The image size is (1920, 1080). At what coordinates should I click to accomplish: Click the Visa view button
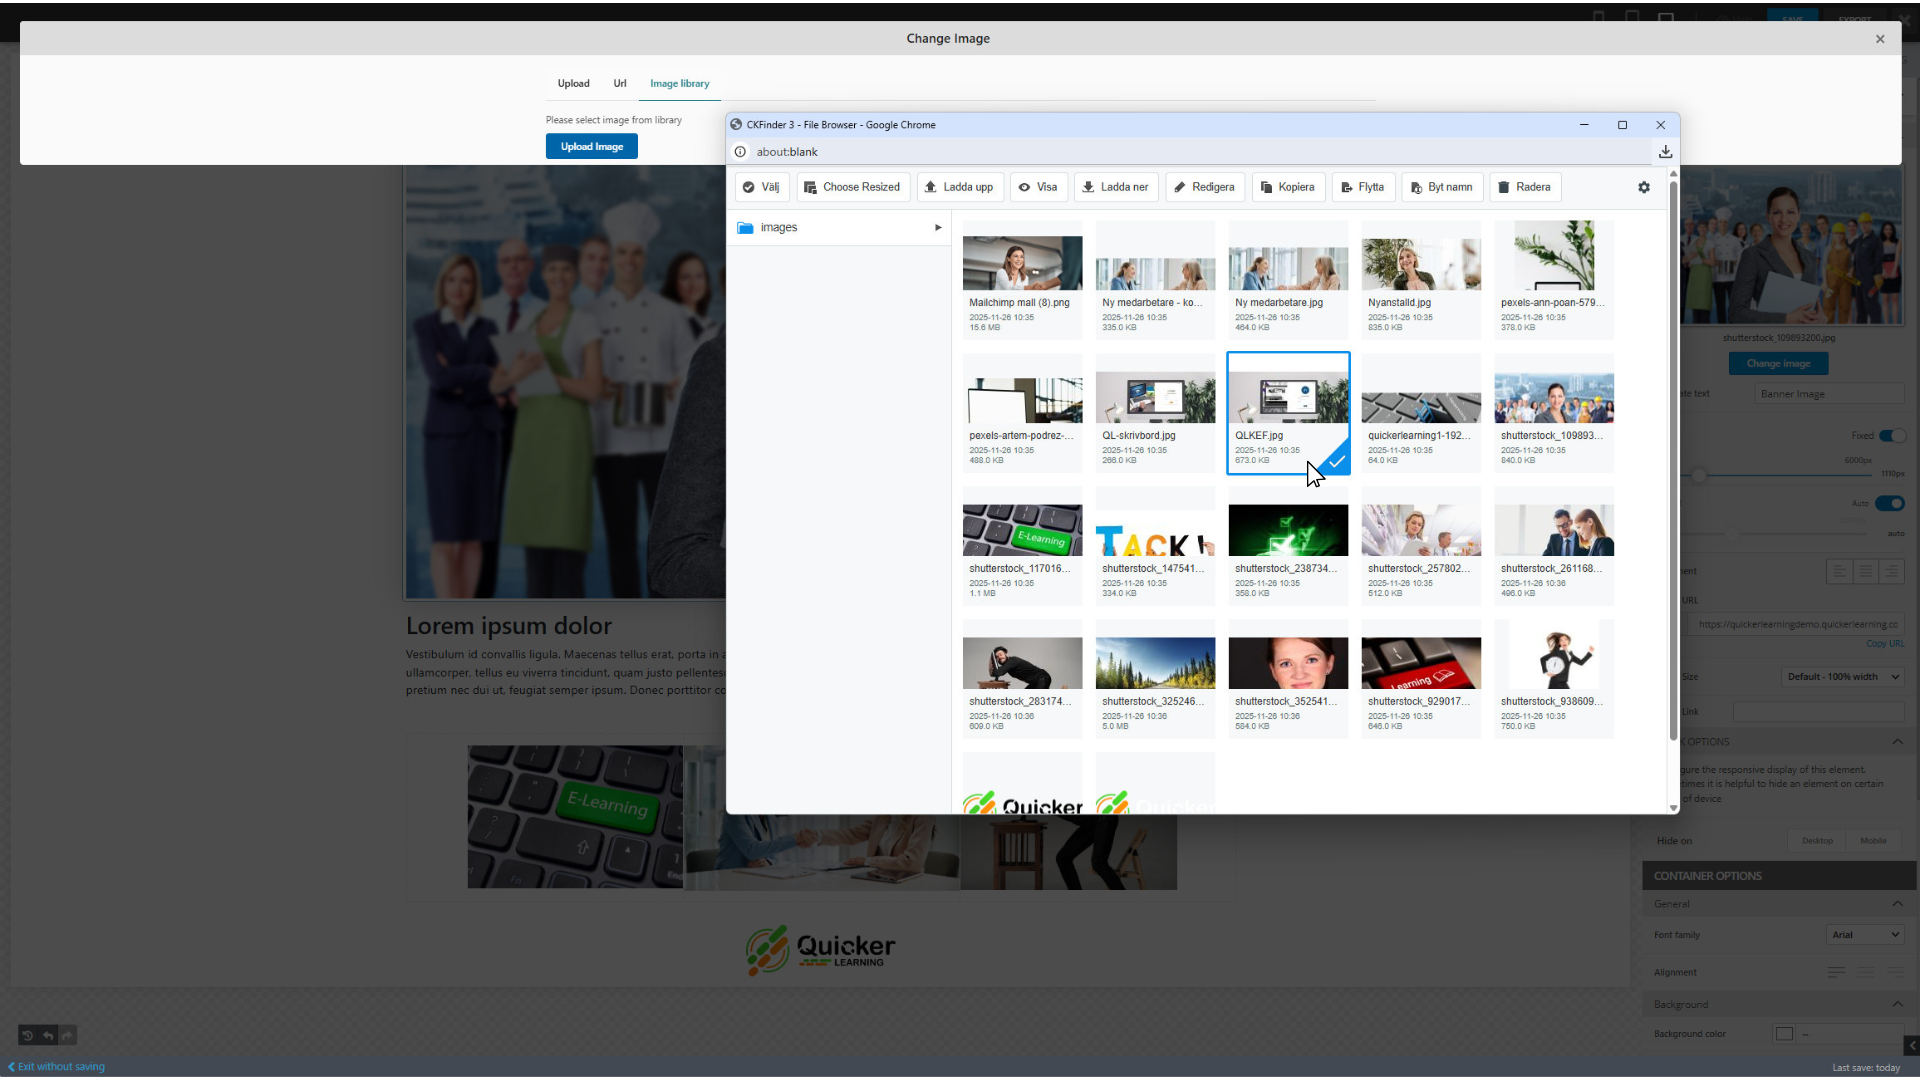[x=1037, y=187]
